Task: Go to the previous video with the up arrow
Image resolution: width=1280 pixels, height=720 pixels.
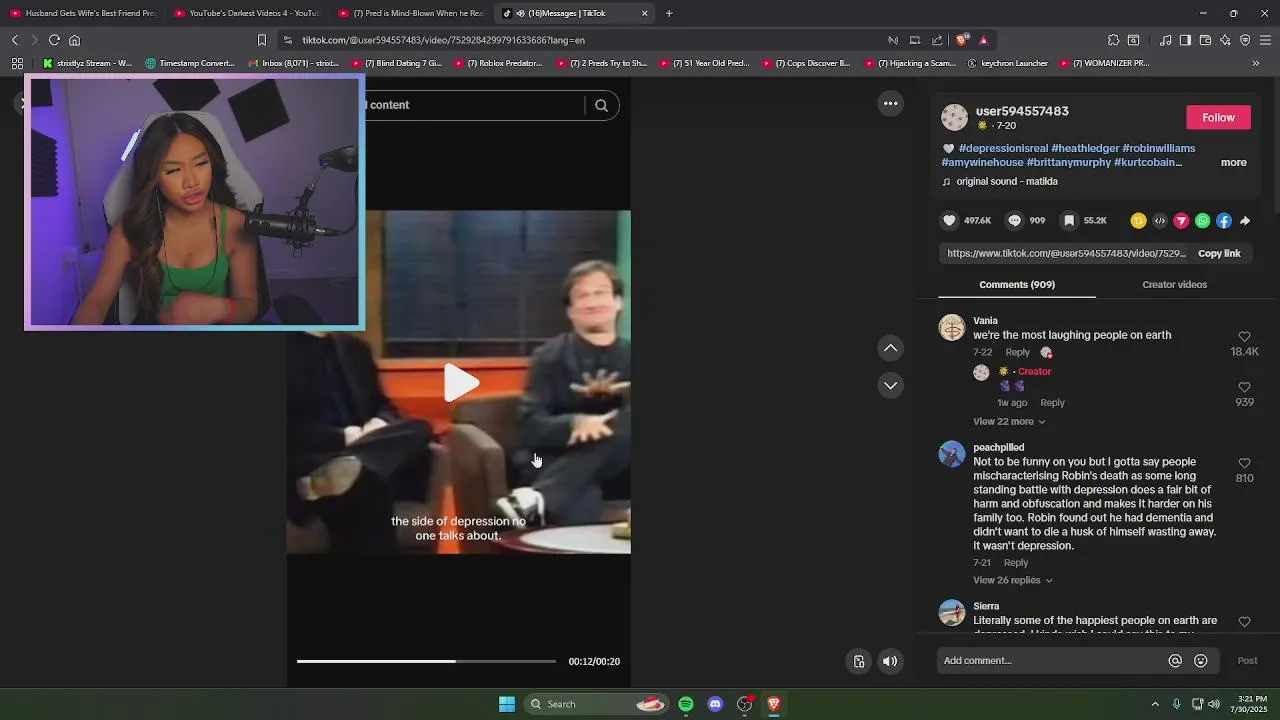Action: point(890,348)
